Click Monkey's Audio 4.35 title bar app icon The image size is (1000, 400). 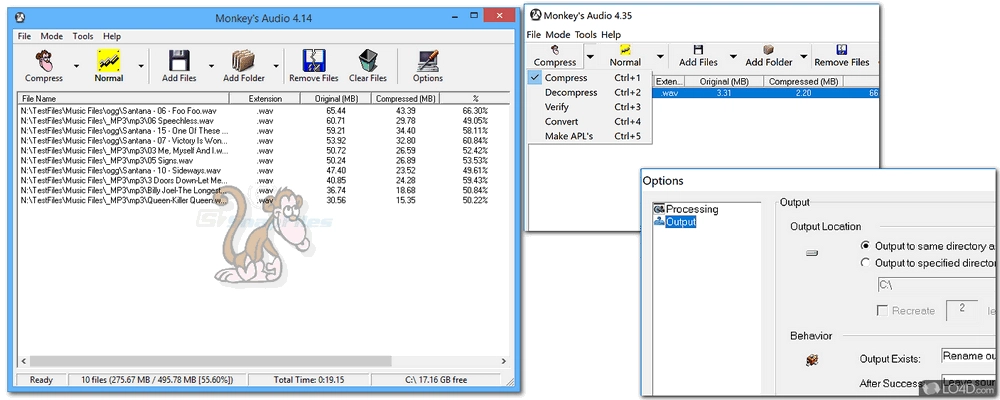click(x=536, y=15)
